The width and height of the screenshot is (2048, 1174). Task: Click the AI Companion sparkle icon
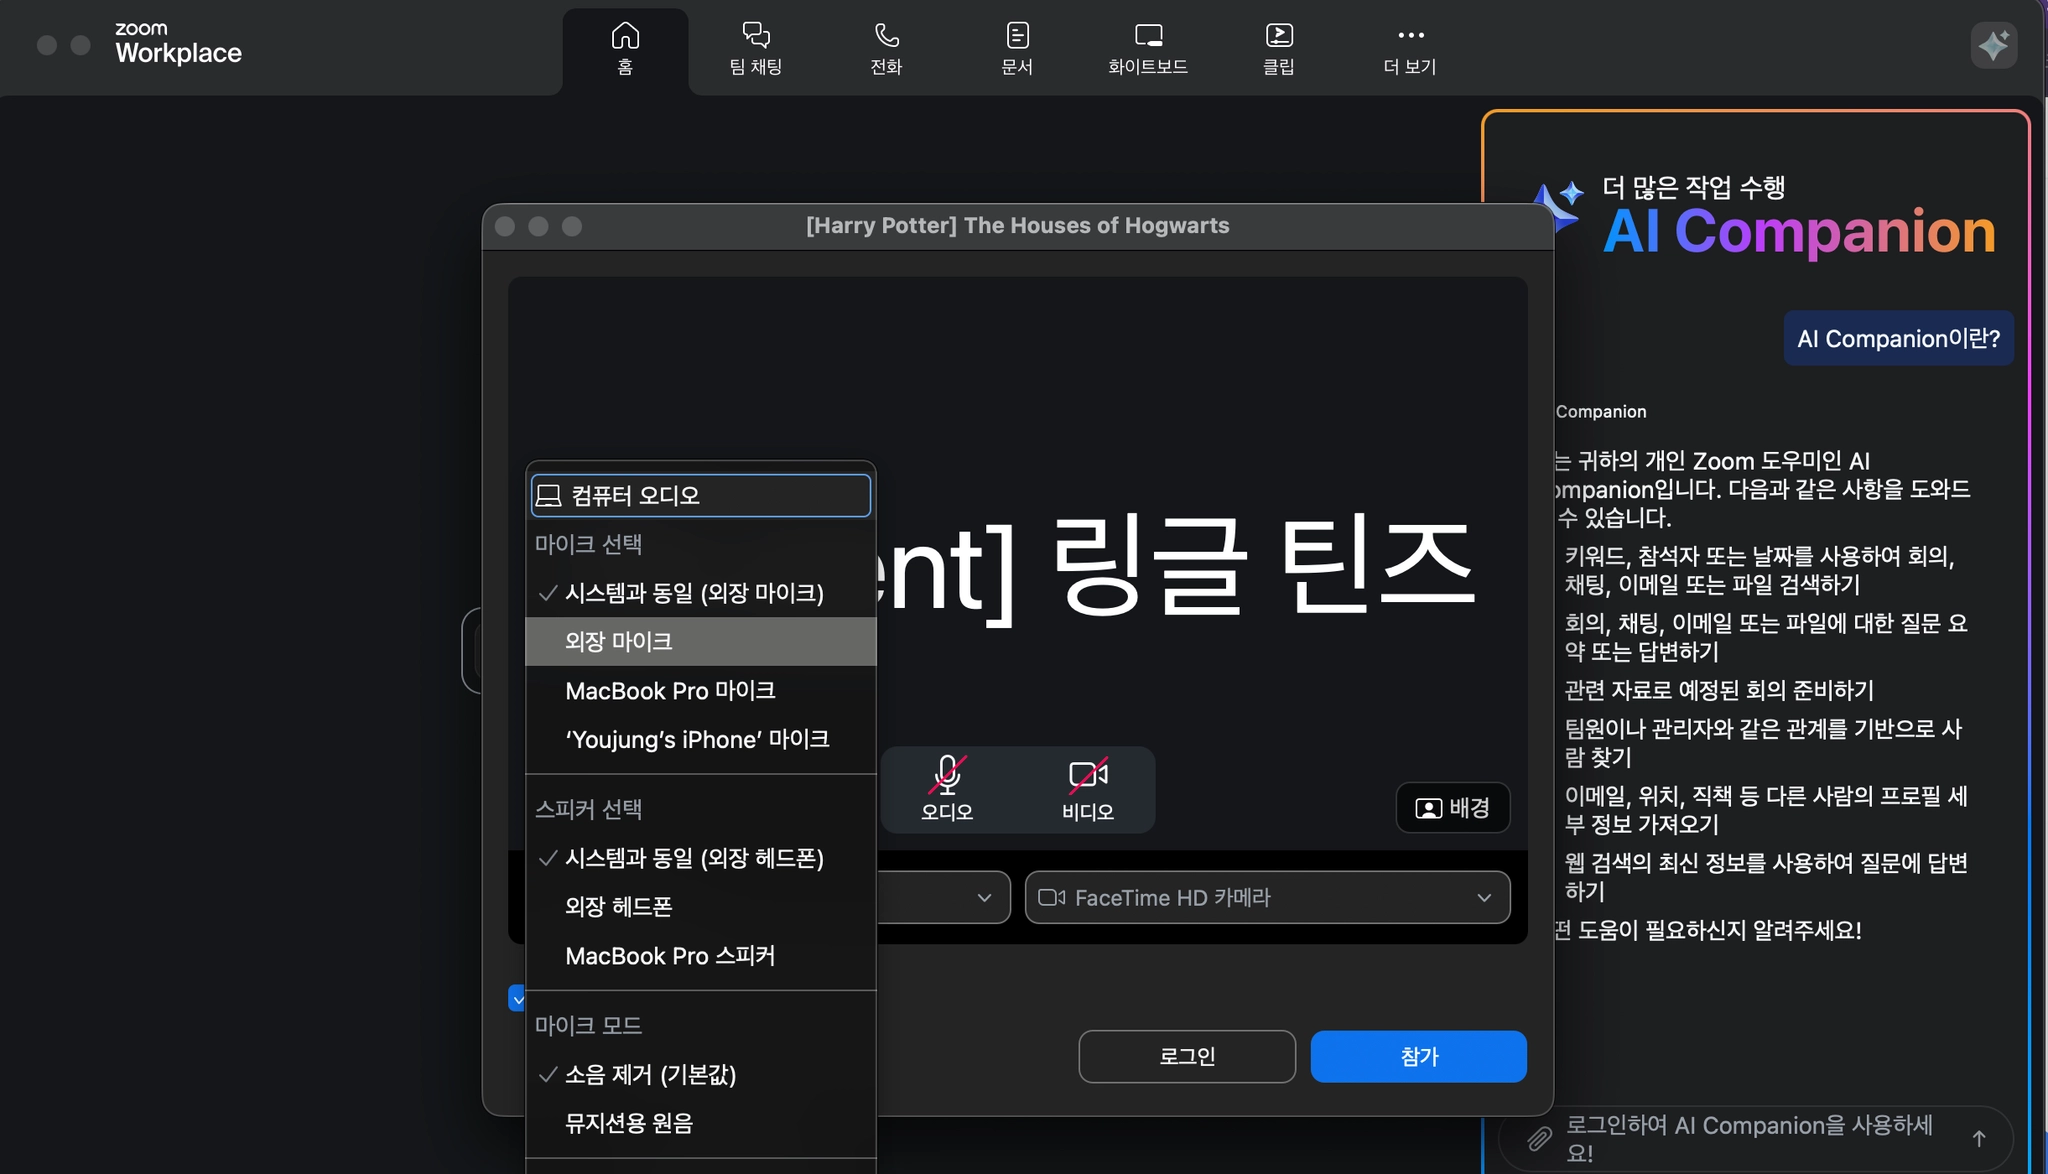tap(1993, 45)
